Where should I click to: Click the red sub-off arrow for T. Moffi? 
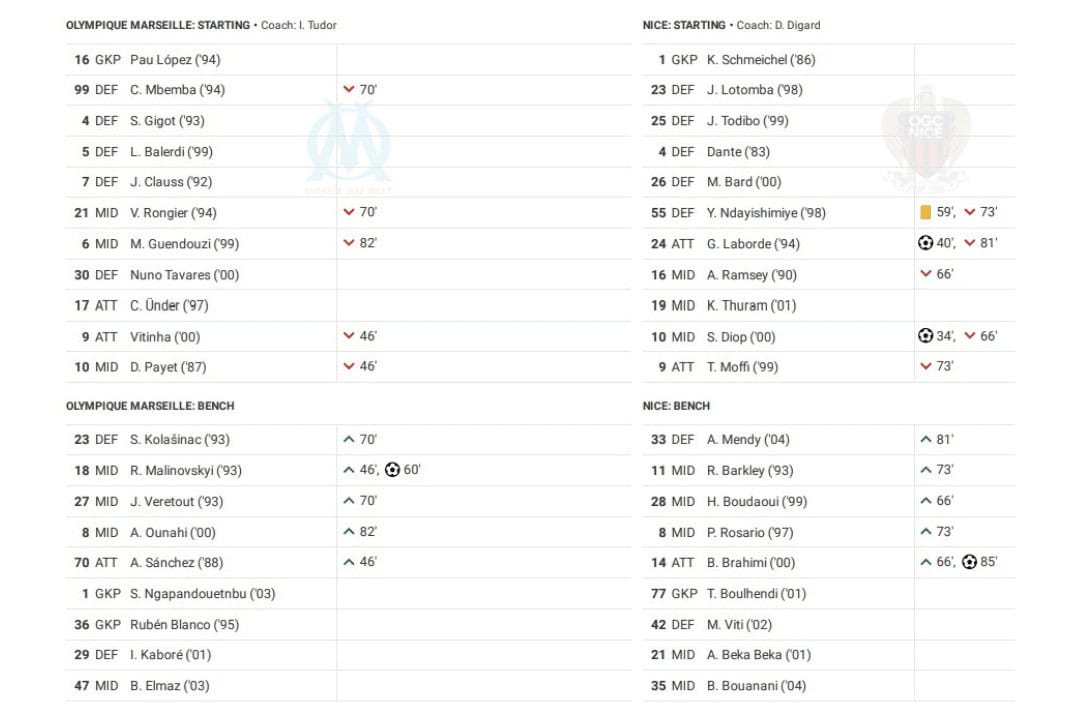[926, 366]
